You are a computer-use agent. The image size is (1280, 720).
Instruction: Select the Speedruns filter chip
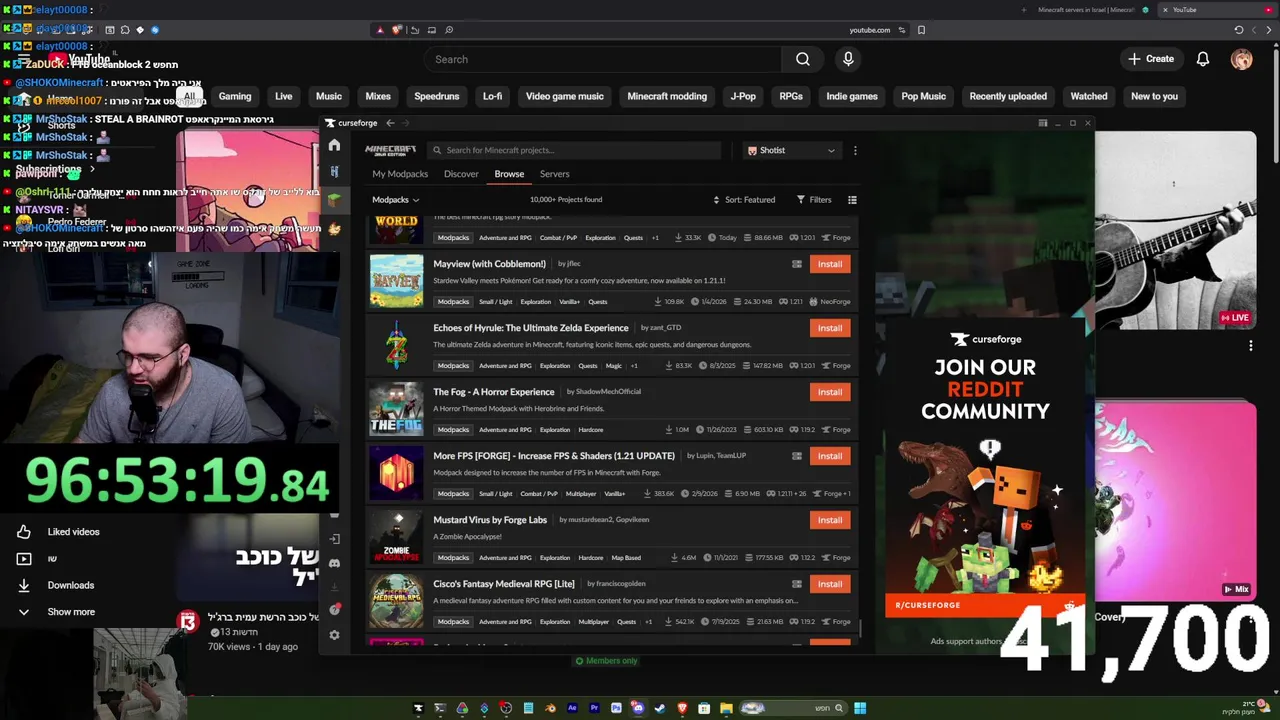click(437, 96)
